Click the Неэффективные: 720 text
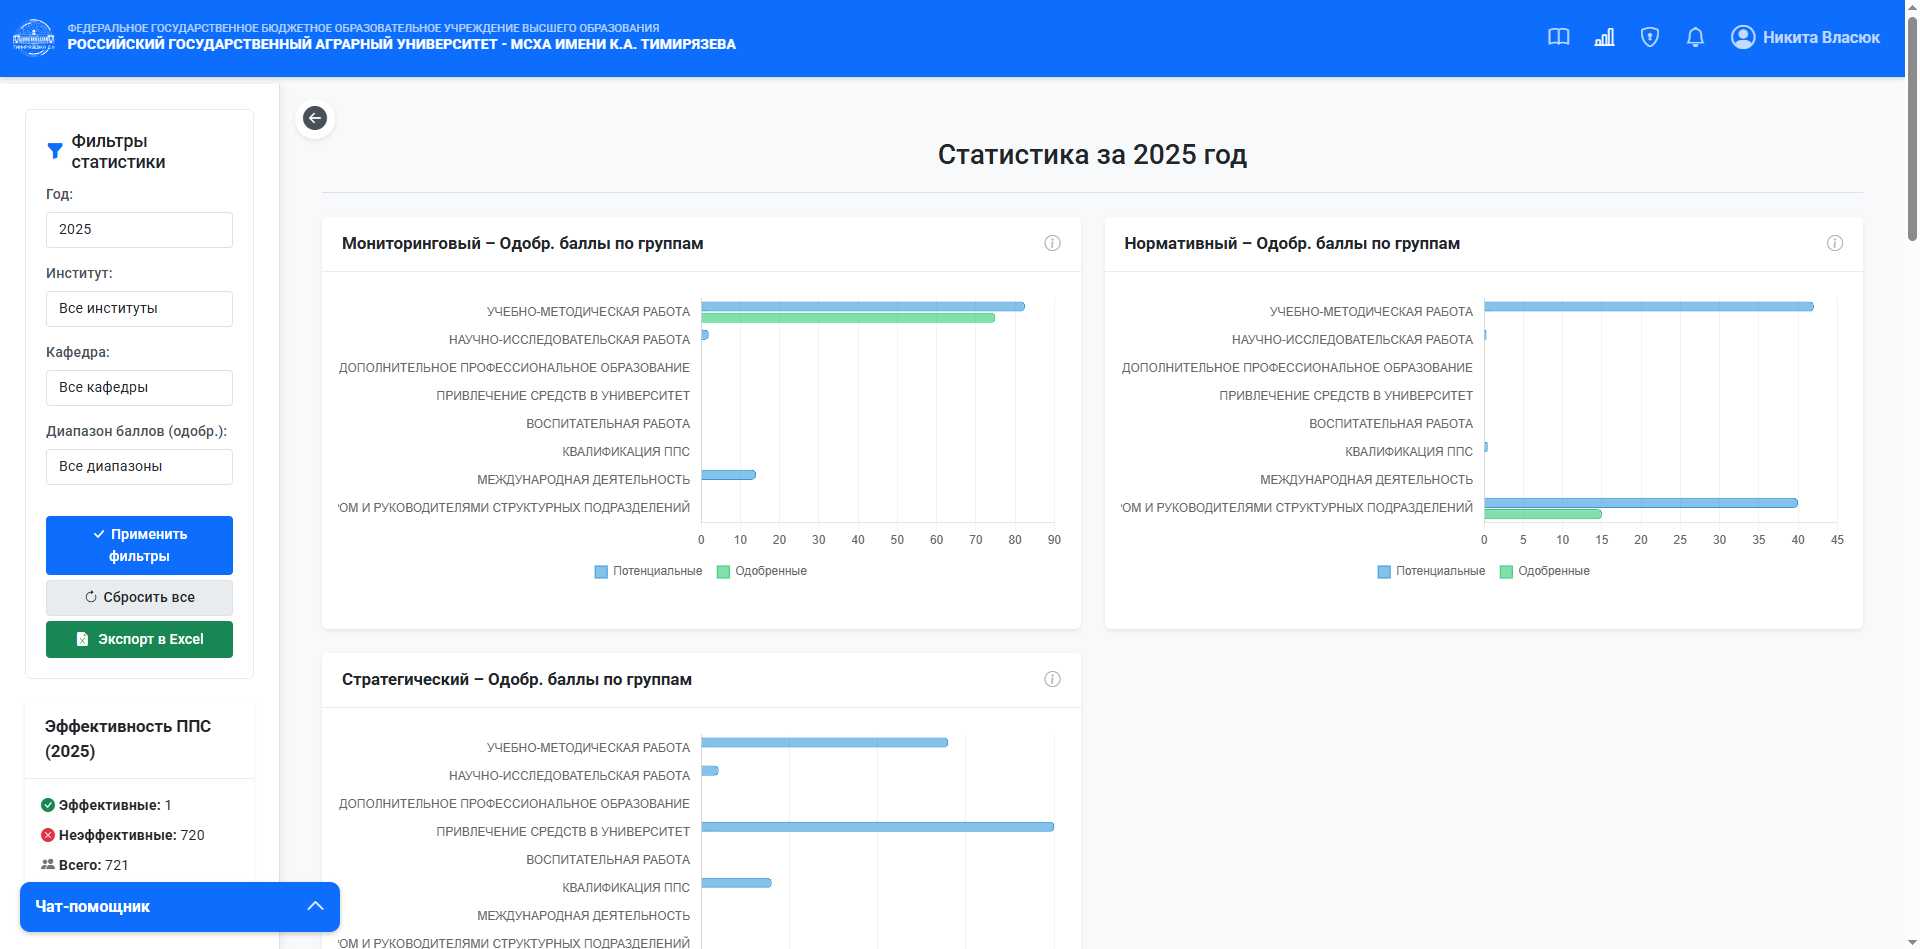This screenshot has width=1920, height=949. (x=132, y=835)
